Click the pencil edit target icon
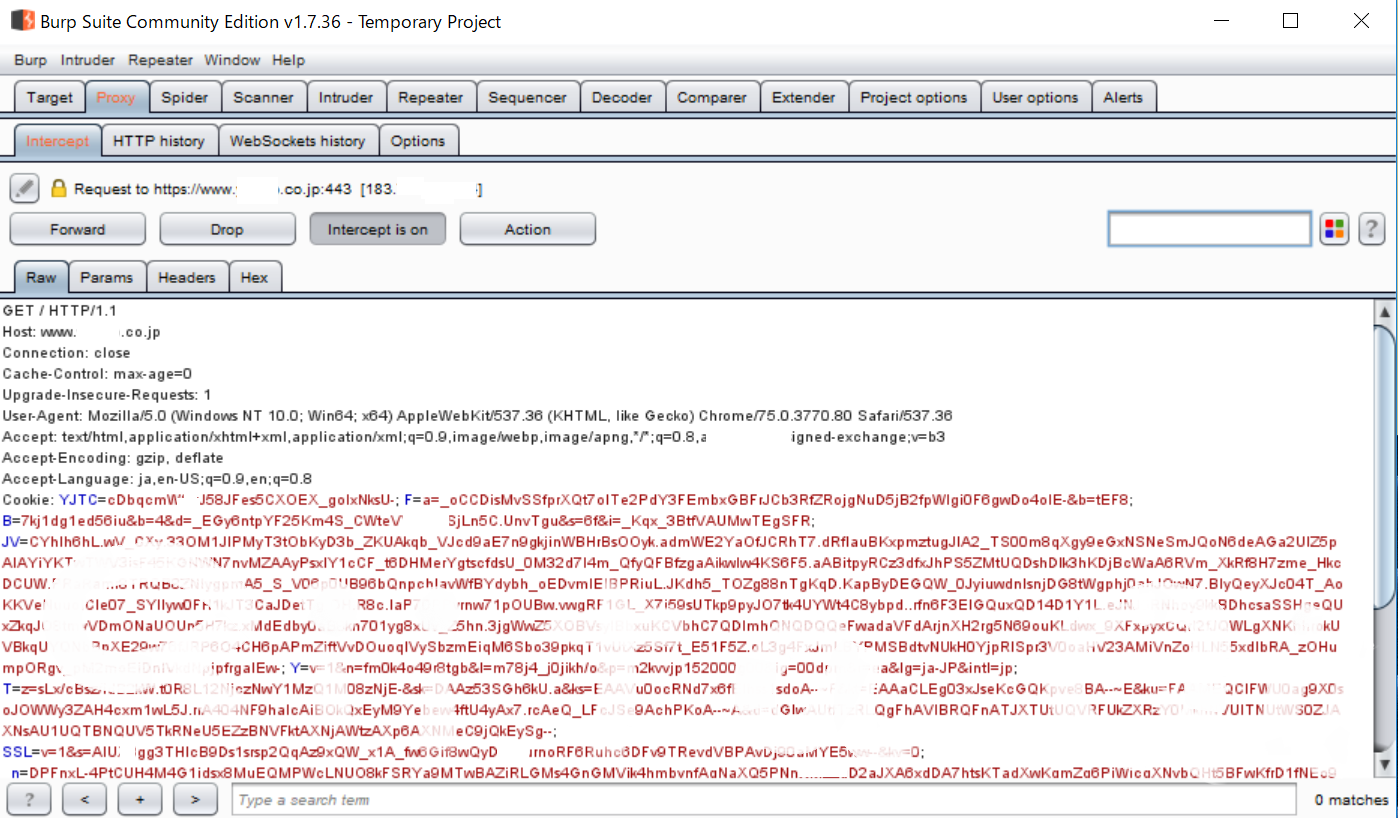The image size is (1398, 818). 25,188
